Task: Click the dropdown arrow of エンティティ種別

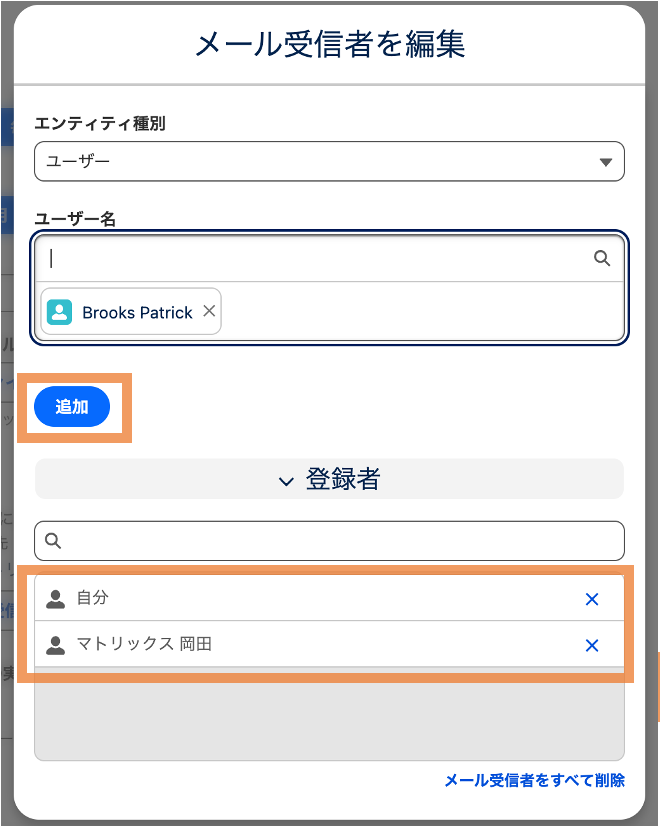Action: point(605,162)
